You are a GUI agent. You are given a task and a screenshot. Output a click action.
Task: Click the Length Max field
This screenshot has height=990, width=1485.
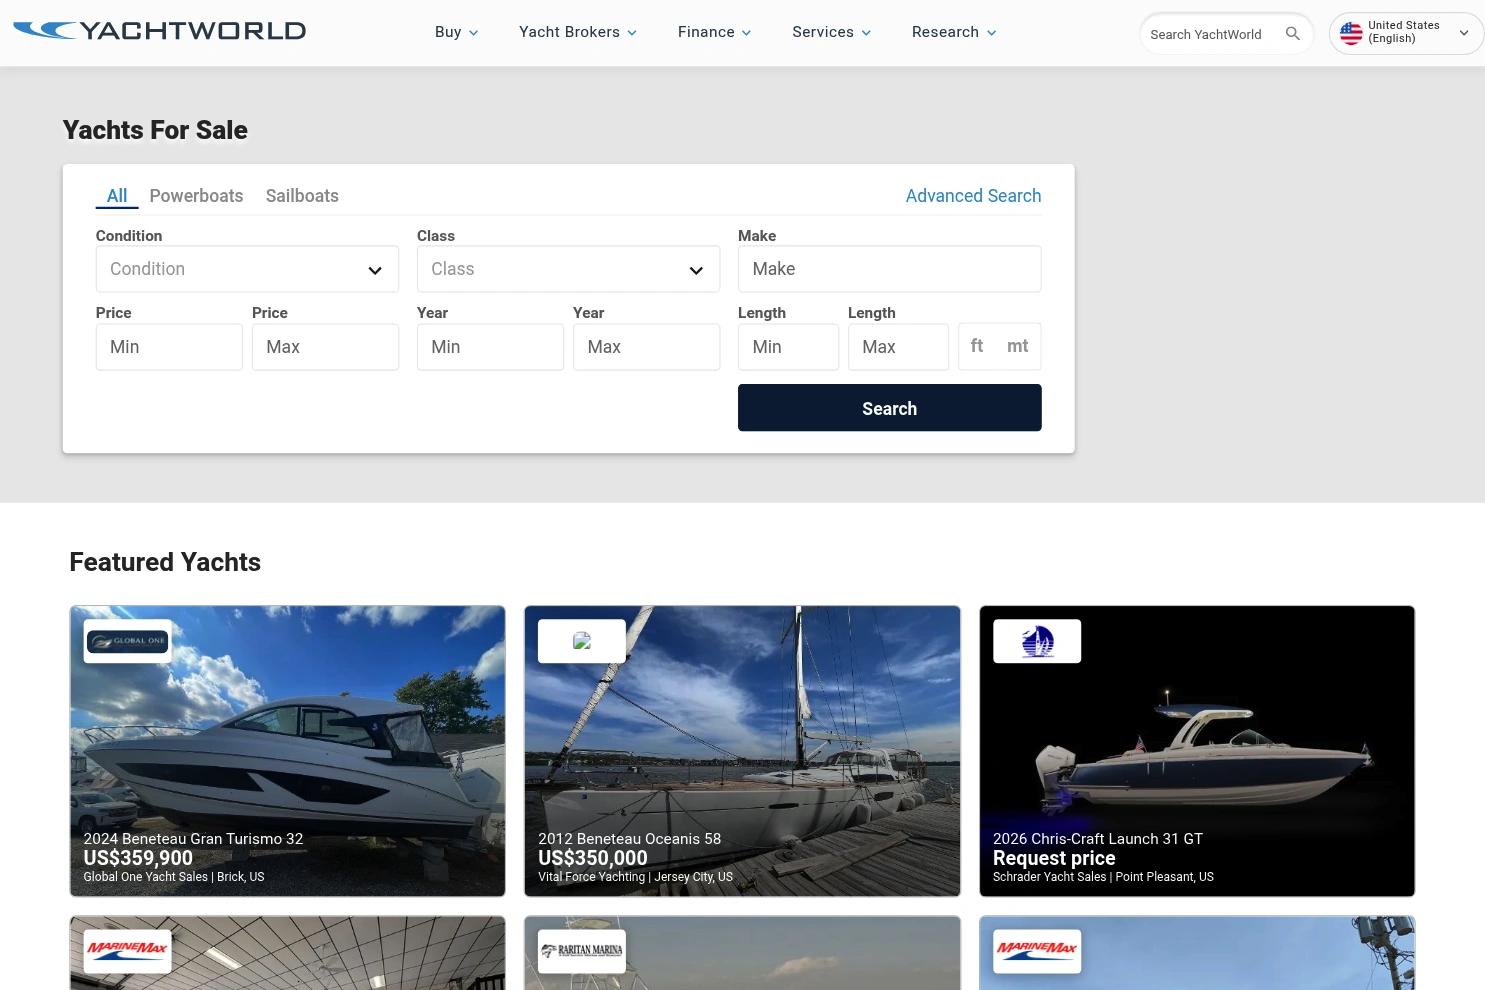[x=898, y=347]
